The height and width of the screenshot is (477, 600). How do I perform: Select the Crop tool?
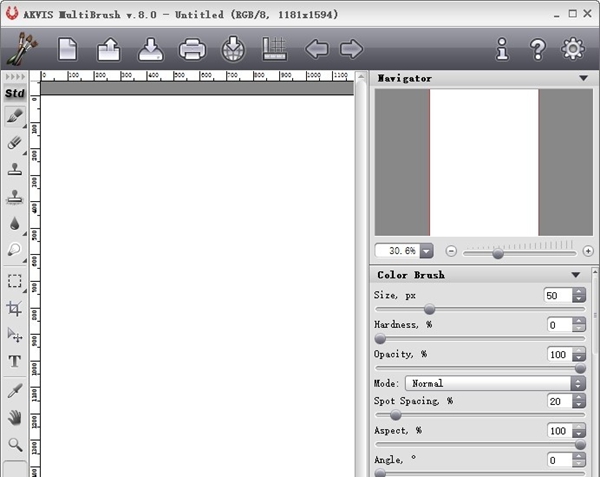(15, 308)
